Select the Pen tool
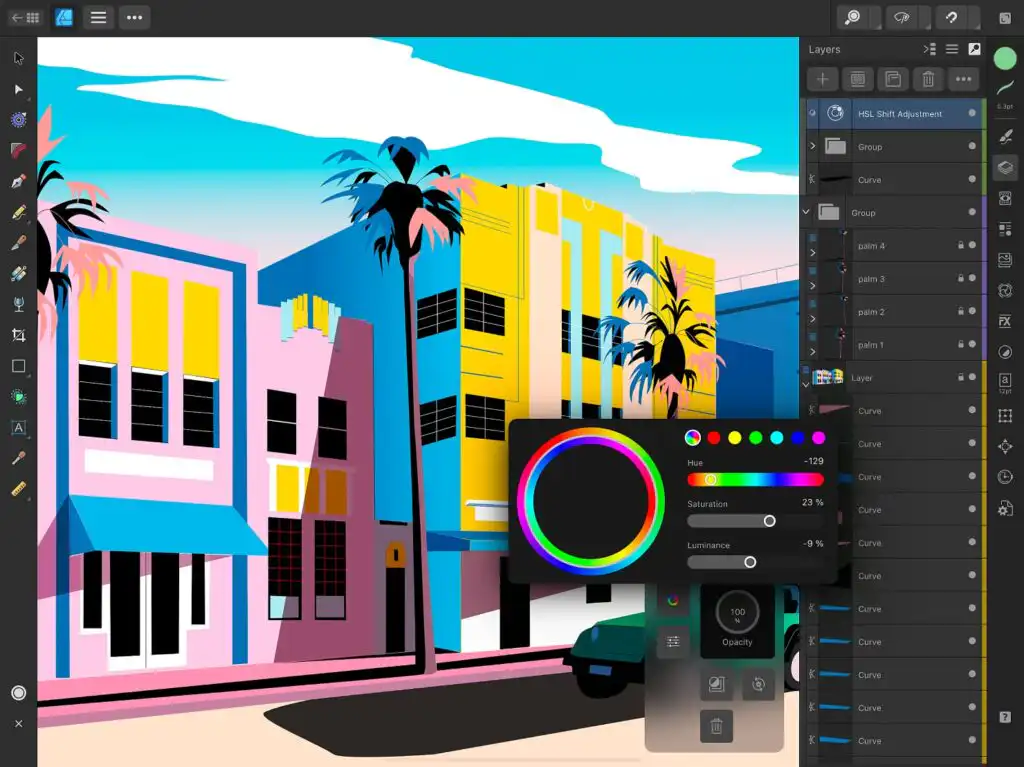Screen dimensions: 1024x767 (16, 181)
